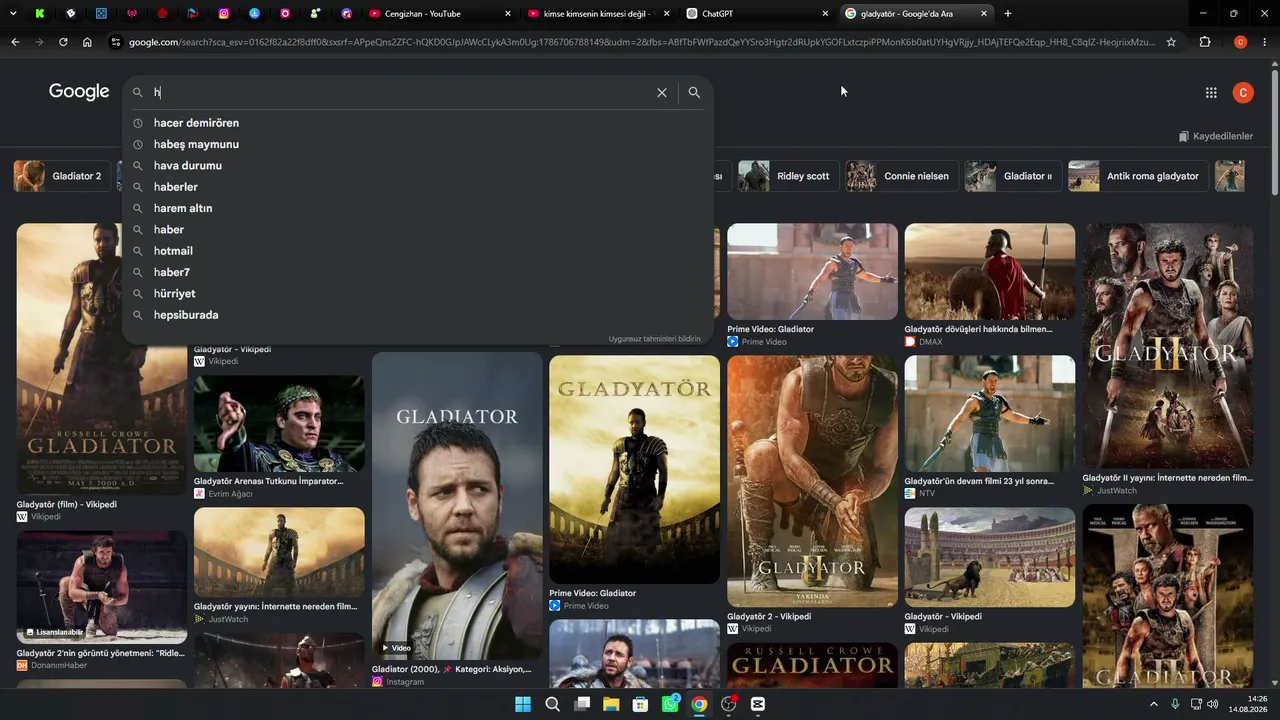Open Kaydedilenler saved items

pos(1215,136)
